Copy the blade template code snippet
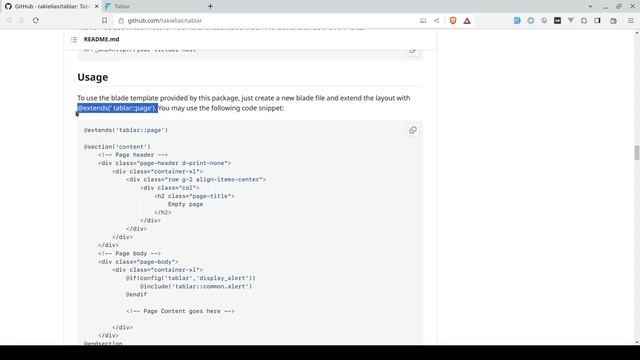 click(413, 130)
